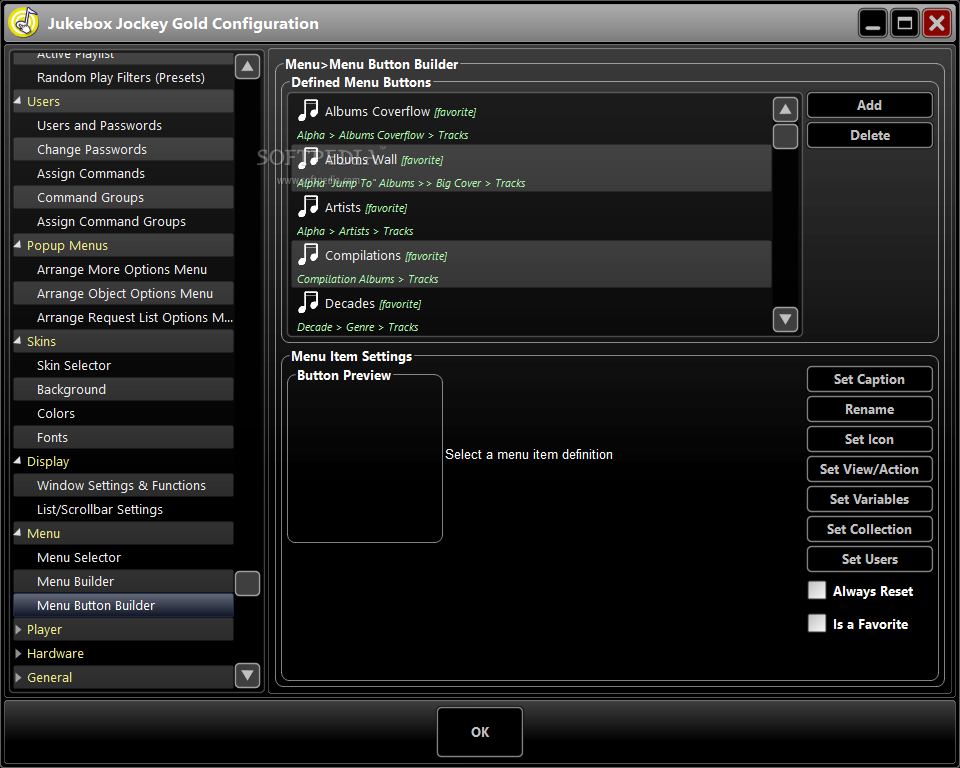Select the Albums Coverflow [favorite] entry

point(531,121)
